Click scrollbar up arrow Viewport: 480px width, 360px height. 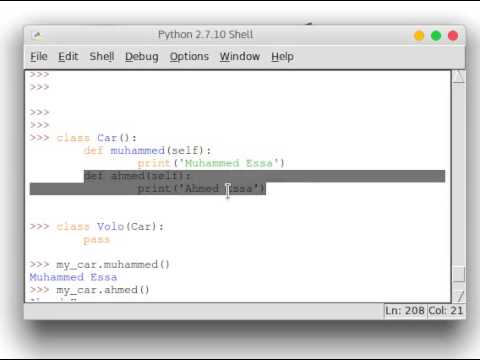[x=459, y=77]
